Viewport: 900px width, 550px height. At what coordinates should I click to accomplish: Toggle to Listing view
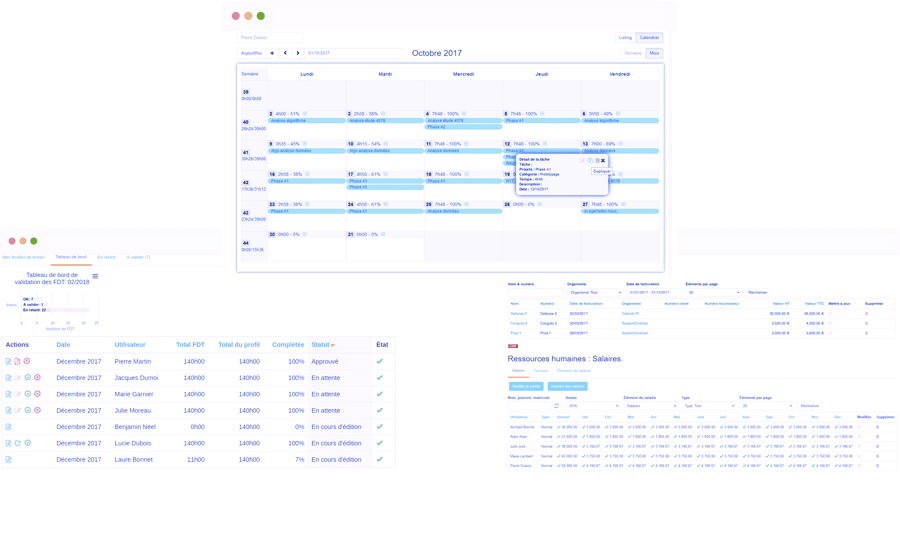[625, 37]
